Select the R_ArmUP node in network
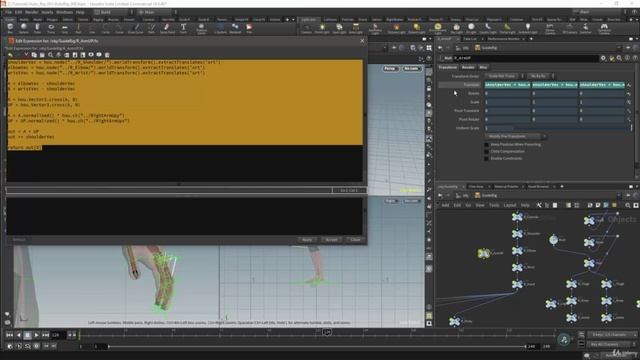Screen dimensions: 640x360 coord(484,253)
